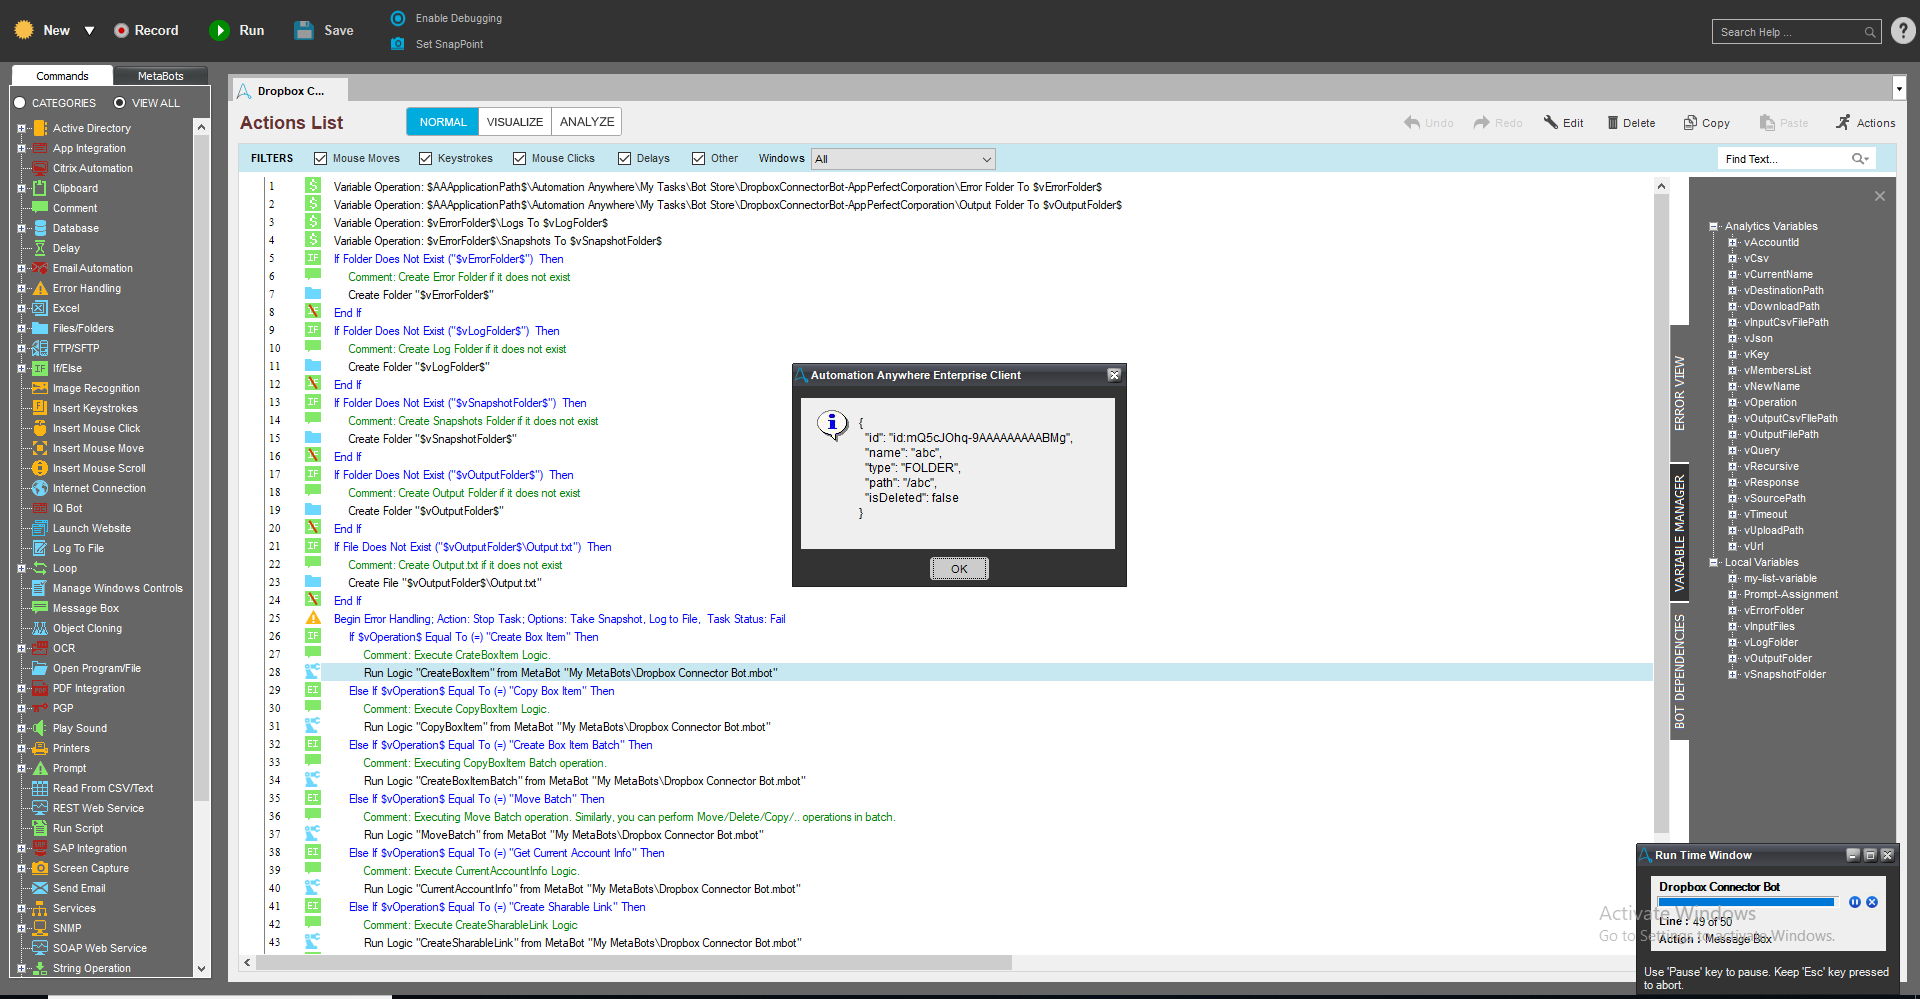
Task: Click the actions list horizontal scrollbar
Action: click(x=634, y=963)
